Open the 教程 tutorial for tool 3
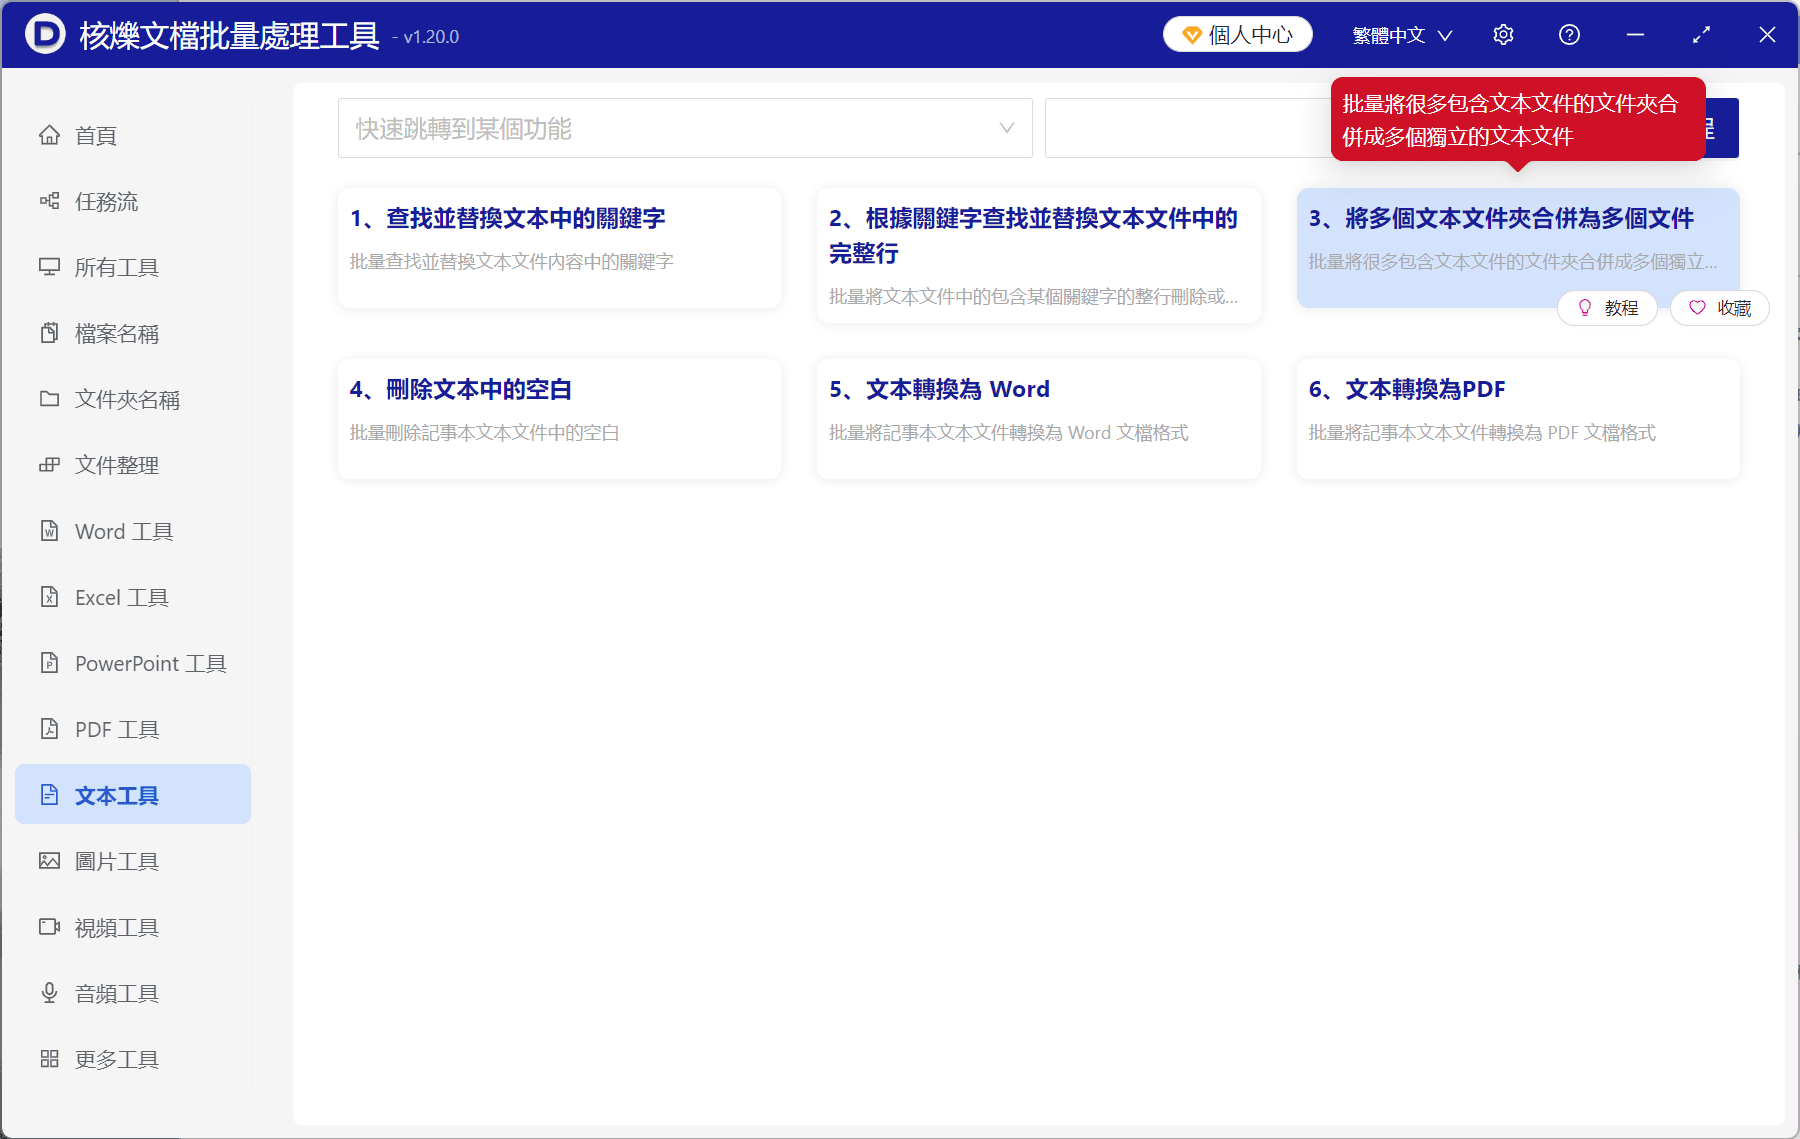 tap(1607, 308)
